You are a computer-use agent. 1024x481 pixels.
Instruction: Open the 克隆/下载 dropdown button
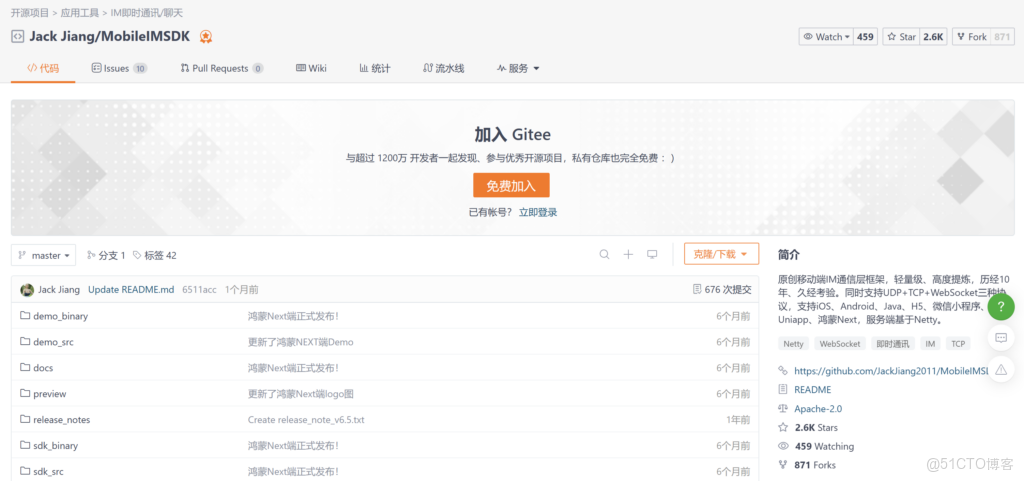721,255
